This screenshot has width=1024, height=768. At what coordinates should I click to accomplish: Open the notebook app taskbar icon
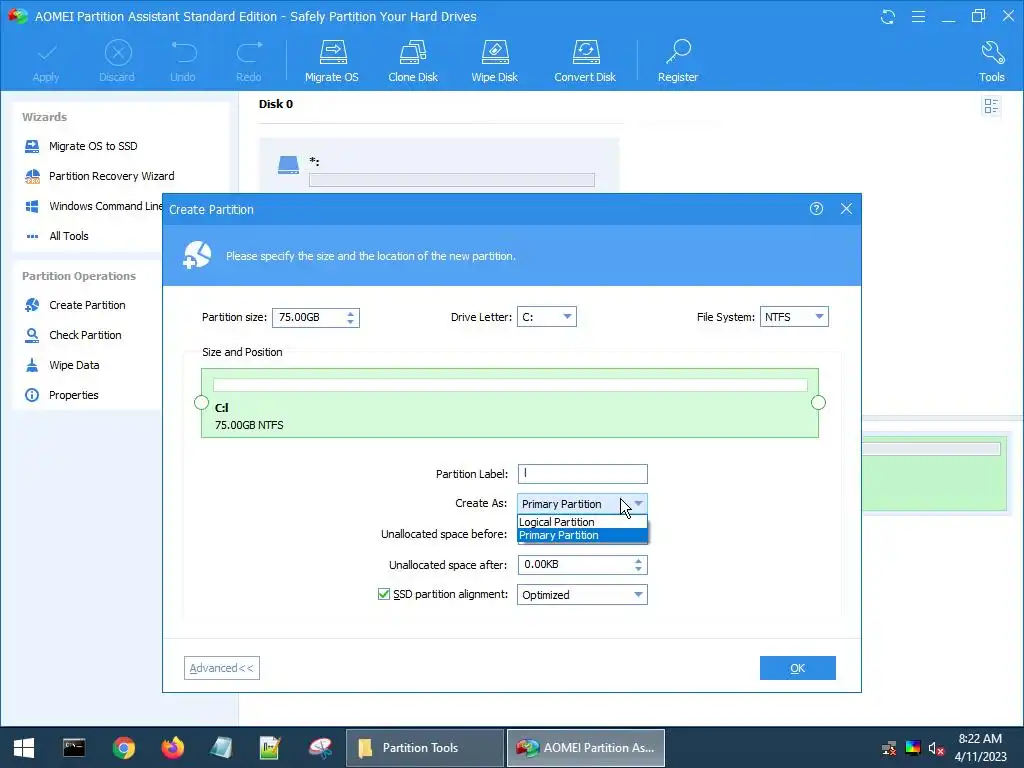(x=221, y=748)
